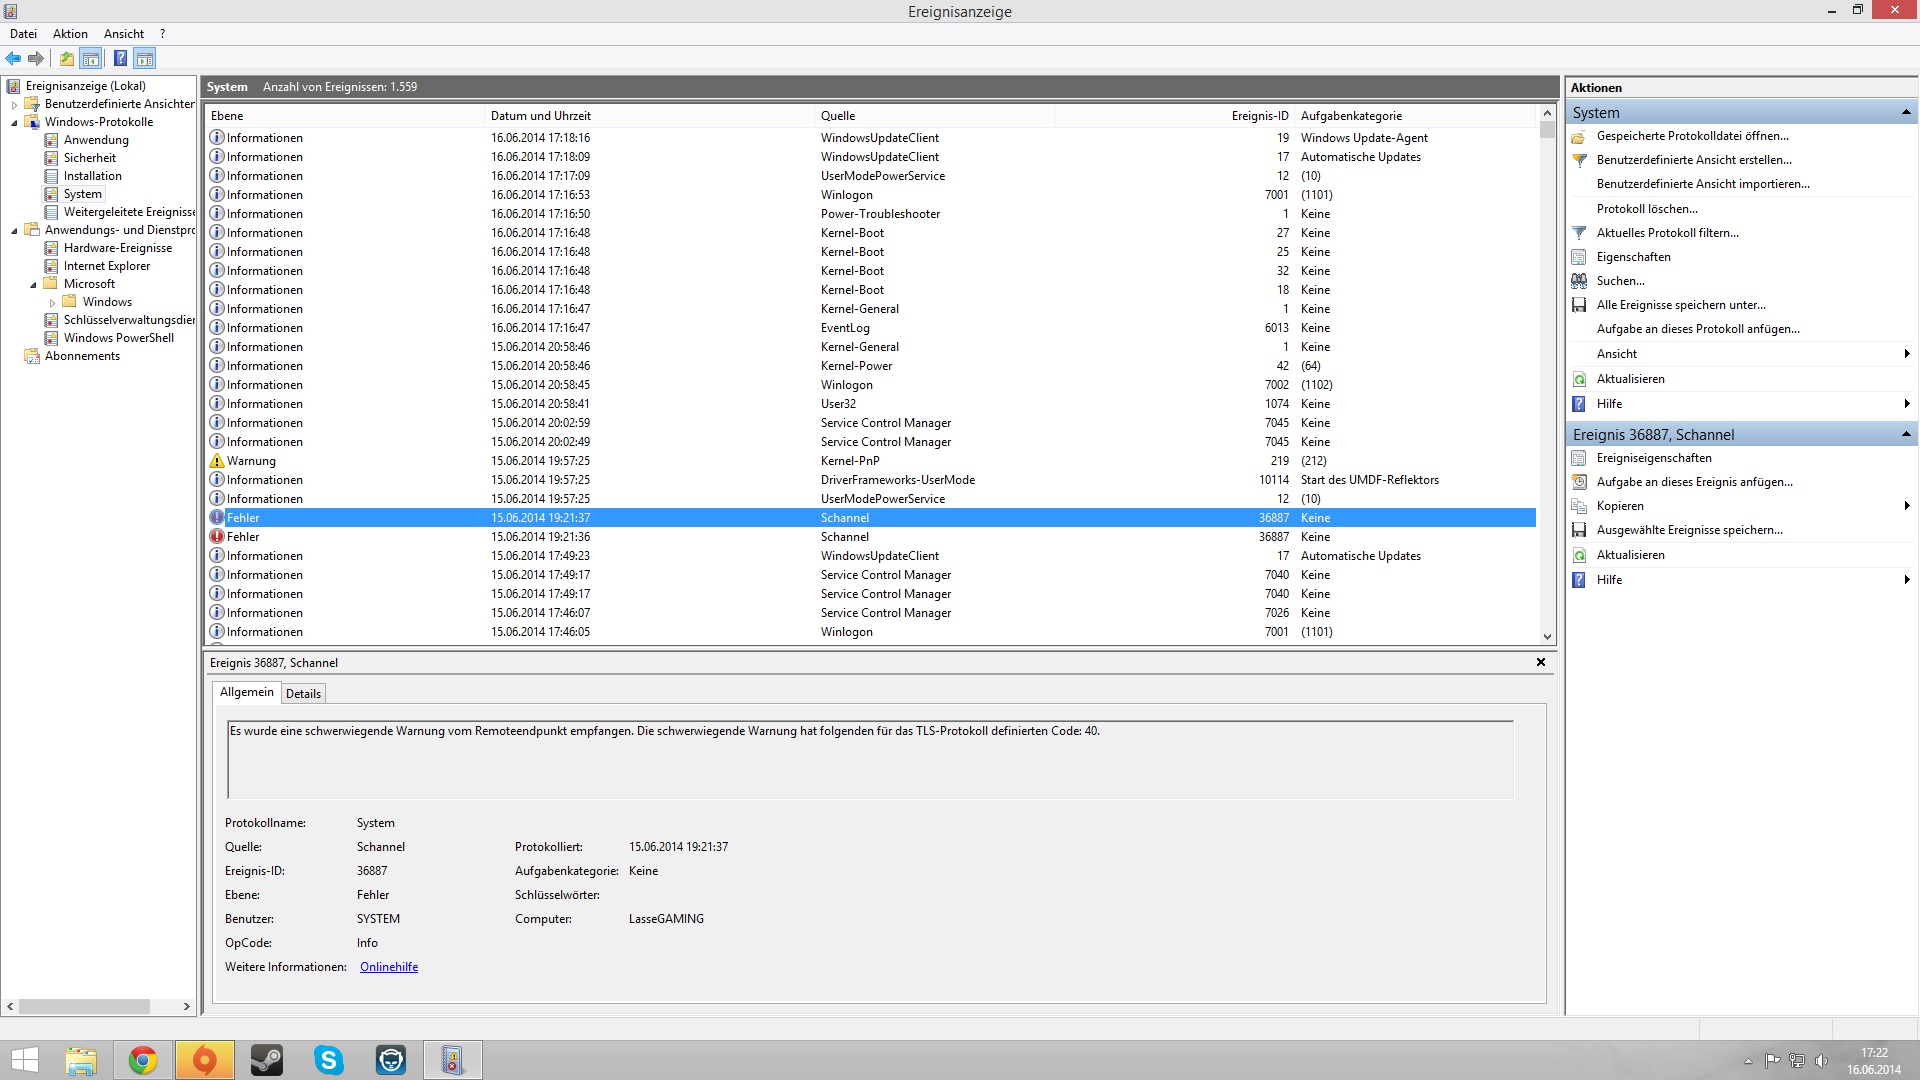Collapse the Windows-Protokolle tree node

click(x=14, y=122)
